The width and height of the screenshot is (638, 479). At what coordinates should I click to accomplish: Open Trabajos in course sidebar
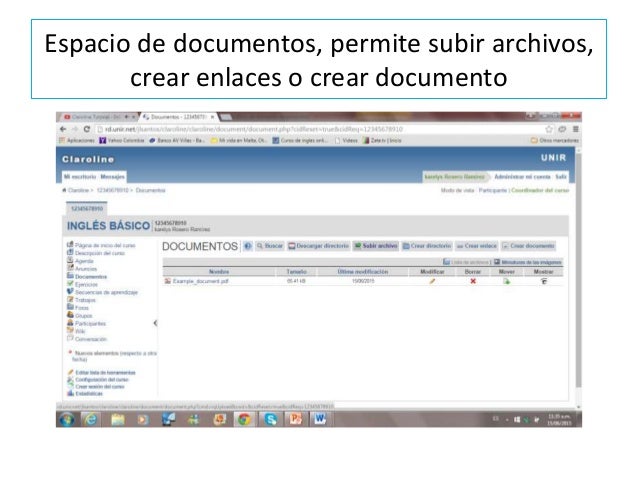point(85,300)
